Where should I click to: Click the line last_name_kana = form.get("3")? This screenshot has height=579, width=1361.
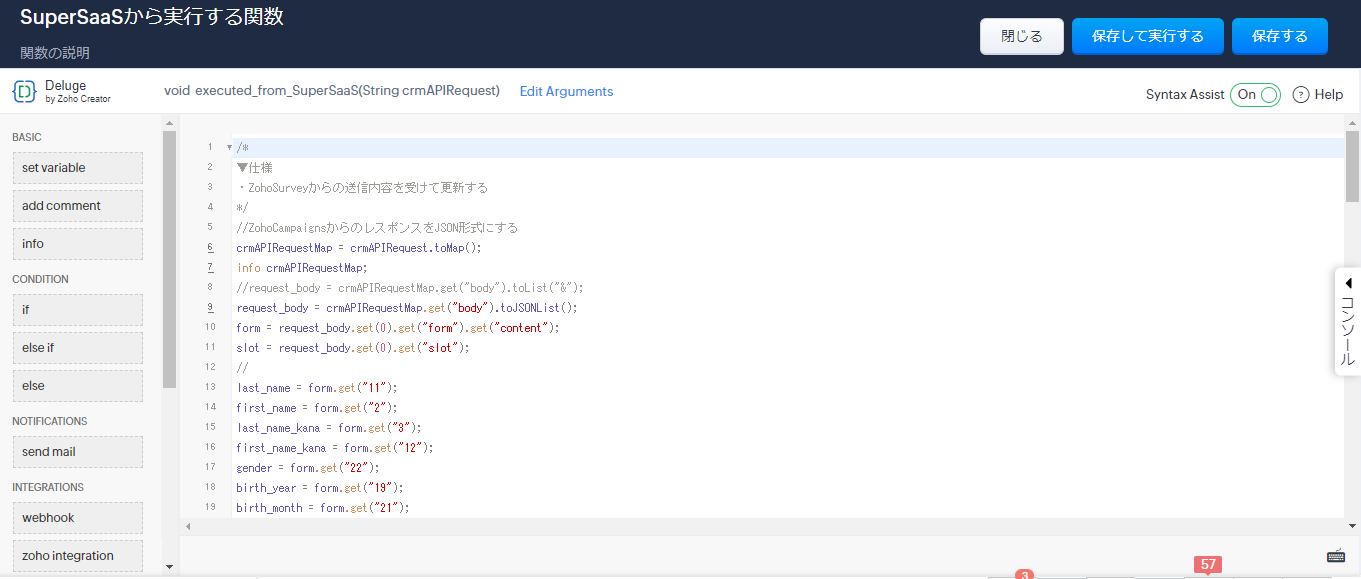click(x=329, y=427)
